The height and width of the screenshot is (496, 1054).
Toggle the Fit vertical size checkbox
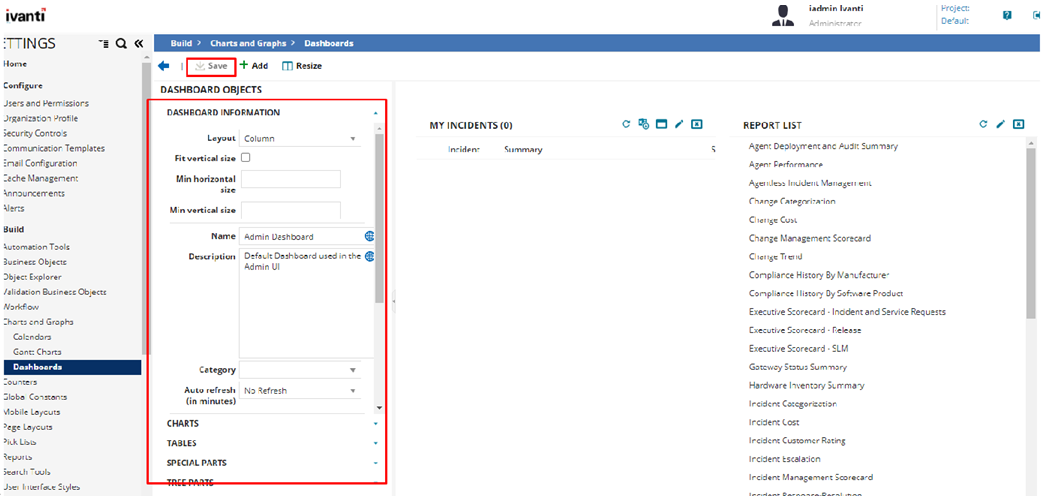tap(246, 158)
